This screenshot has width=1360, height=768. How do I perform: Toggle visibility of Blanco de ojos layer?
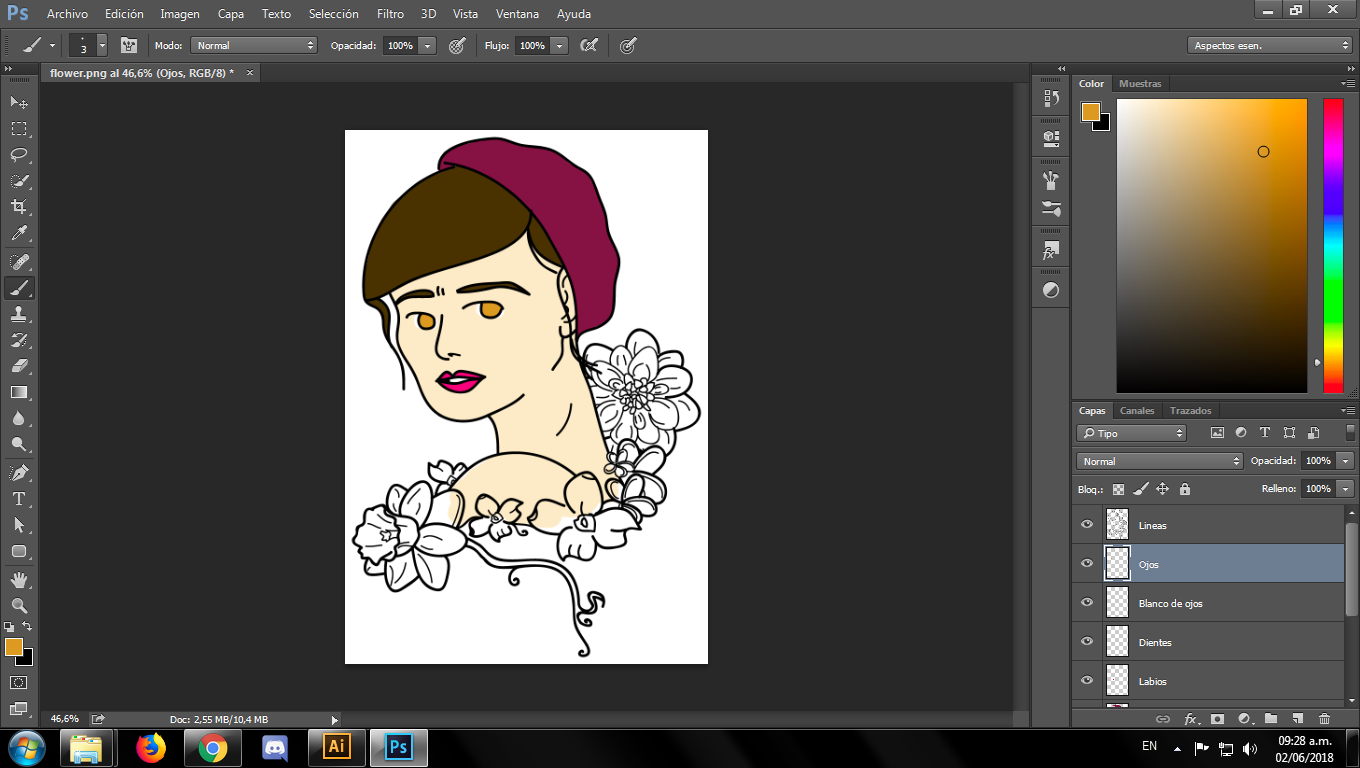click(1087, 602)
